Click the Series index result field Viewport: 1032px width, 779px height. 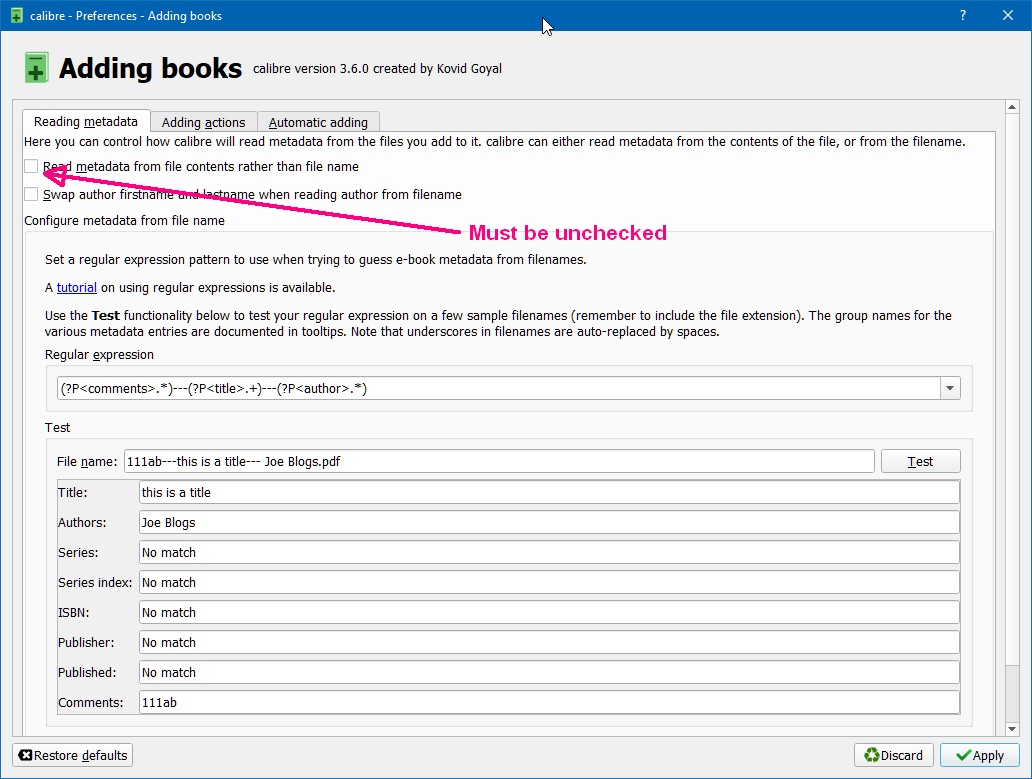coord(549,582)
